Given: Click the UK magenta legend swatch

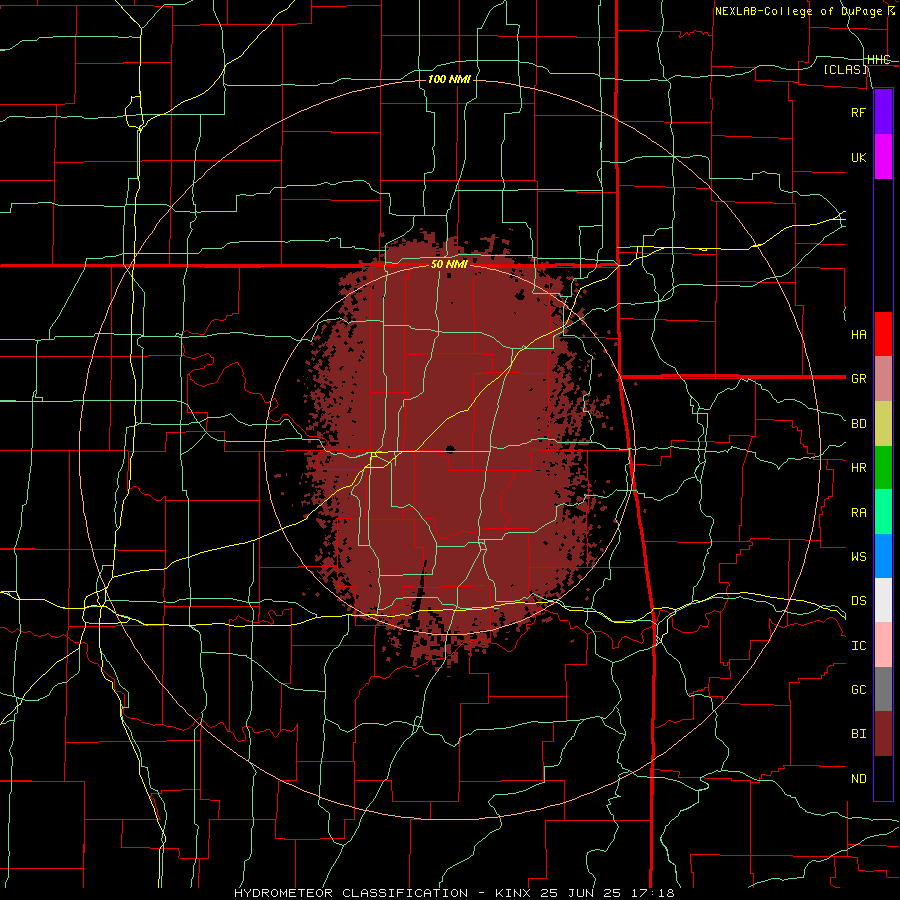Looking at the screenshot, I should pos(883,157).
